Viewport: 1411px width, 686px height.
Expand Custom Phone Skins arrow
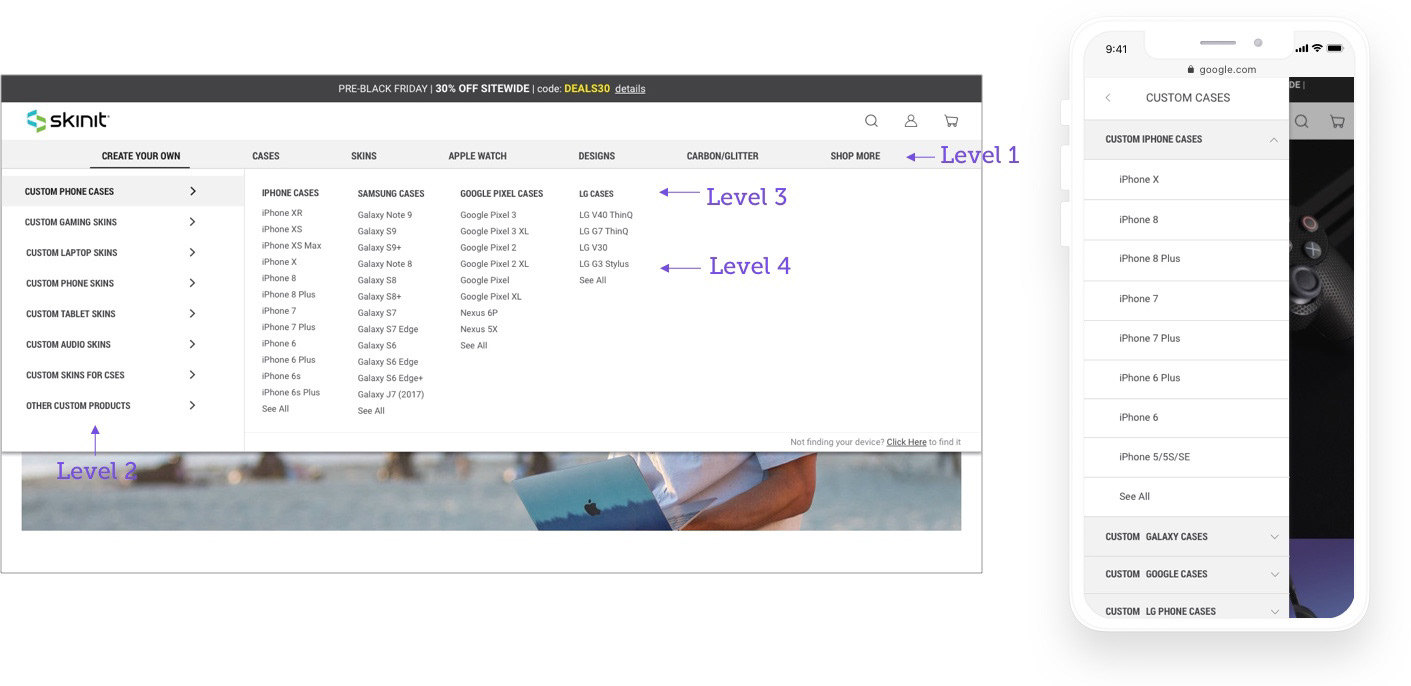pyautogui.click(x=192, y=283)
